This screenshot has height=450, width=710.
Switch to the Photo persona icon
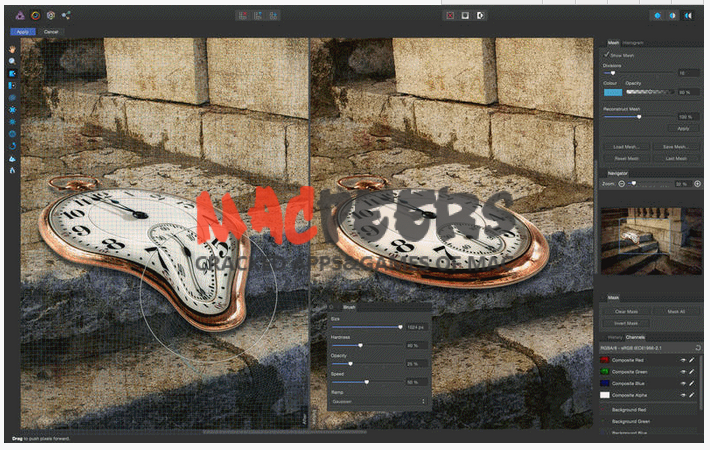click(x=21, y=15)
